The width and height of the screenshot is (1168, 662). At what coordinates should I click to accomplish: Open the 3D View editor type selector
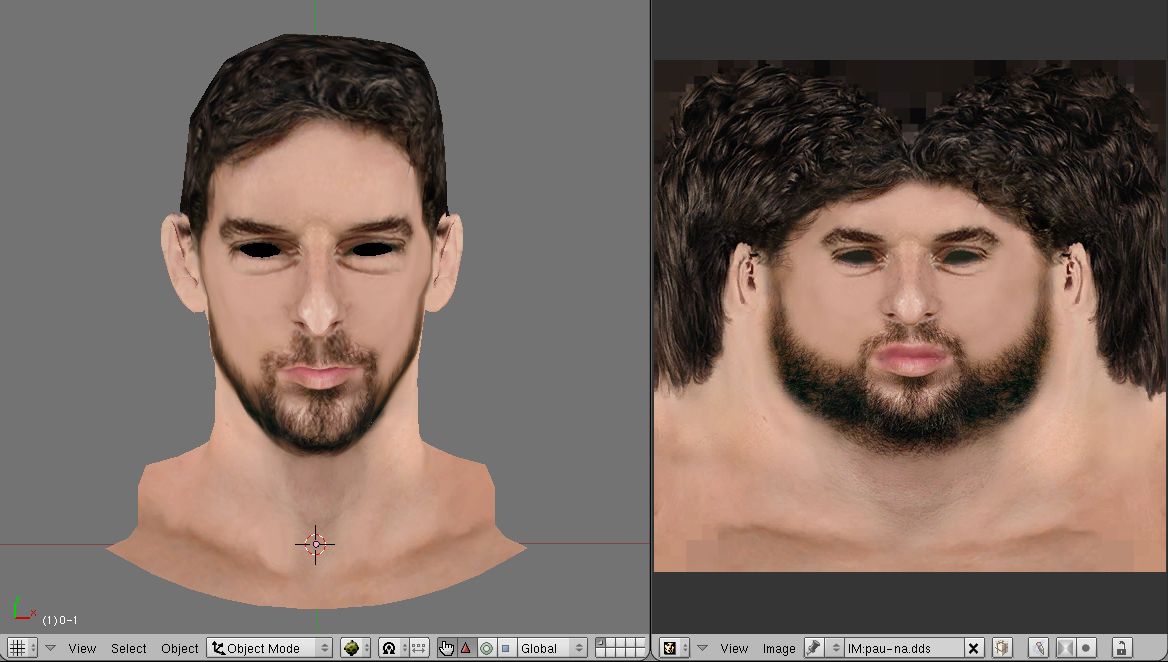click(22, 648)
